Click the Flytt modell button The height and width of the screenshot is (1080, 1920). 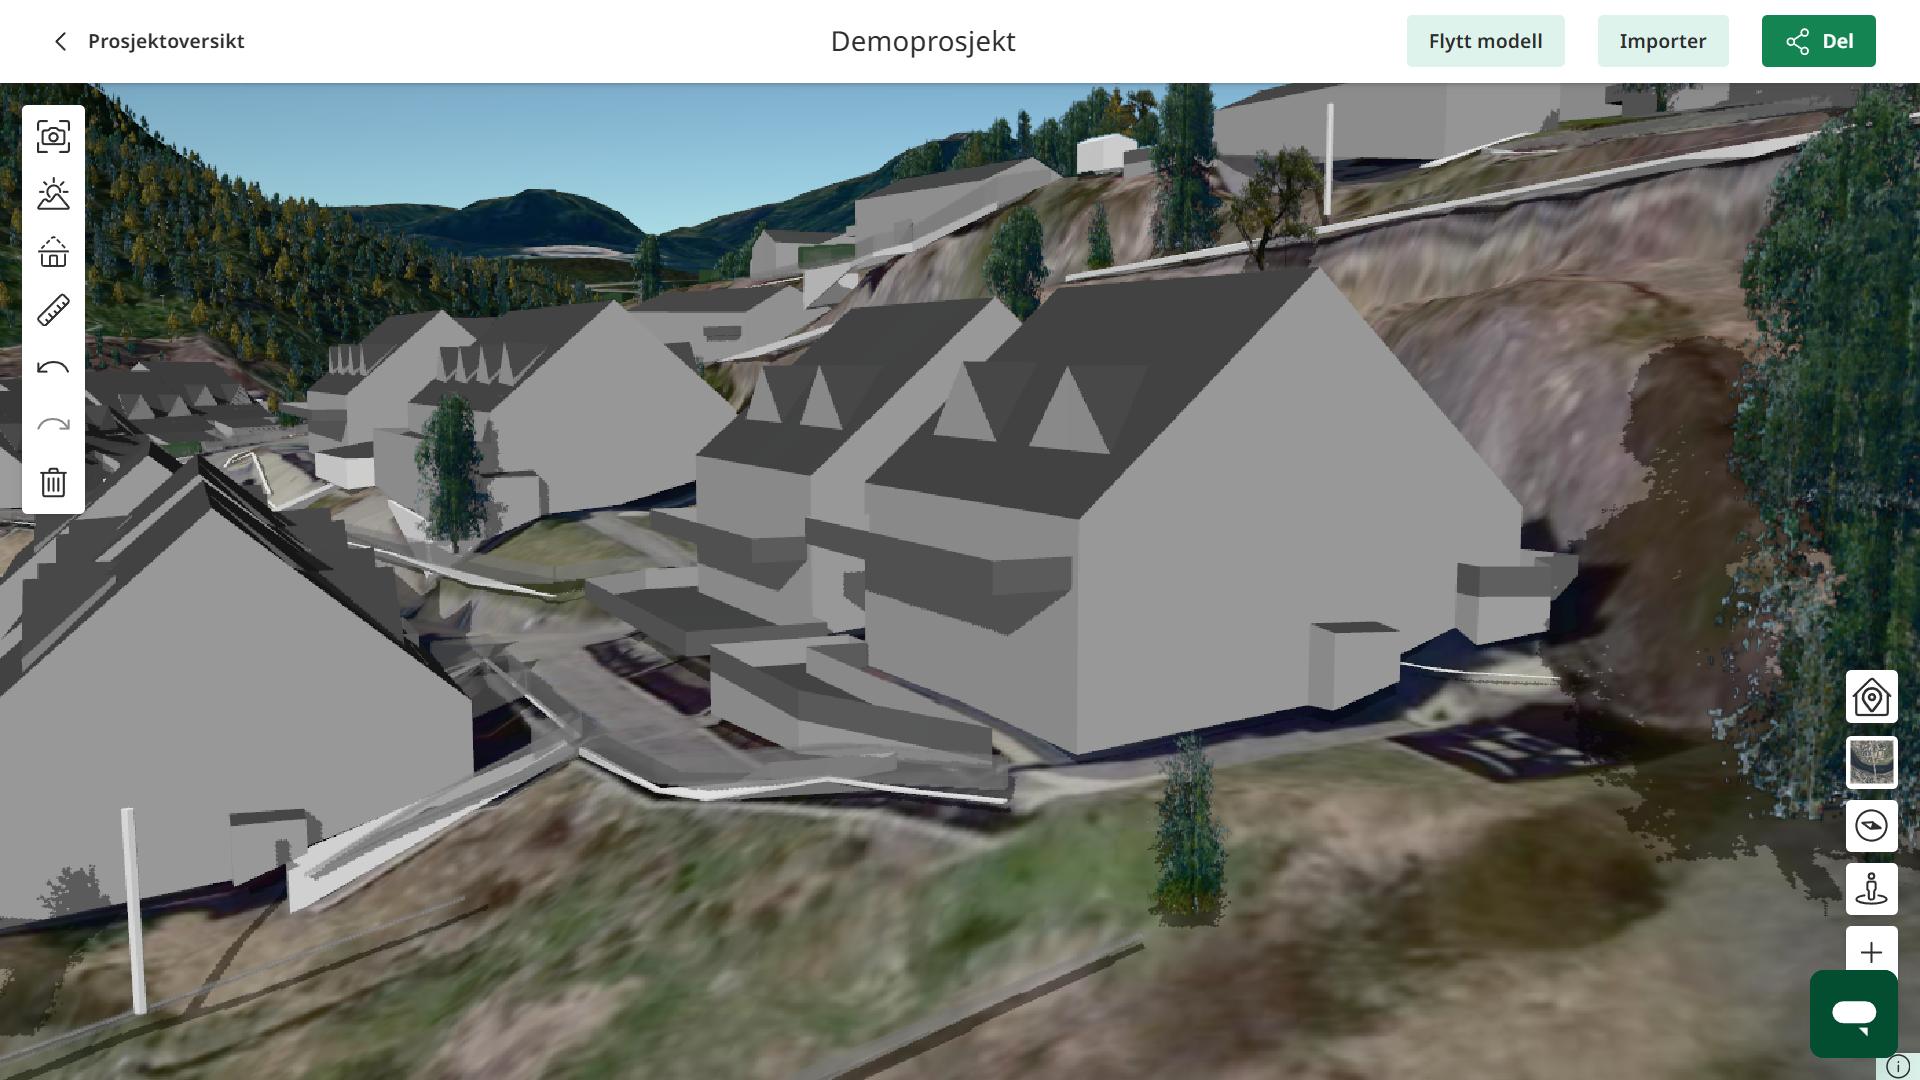[1485, 41]
